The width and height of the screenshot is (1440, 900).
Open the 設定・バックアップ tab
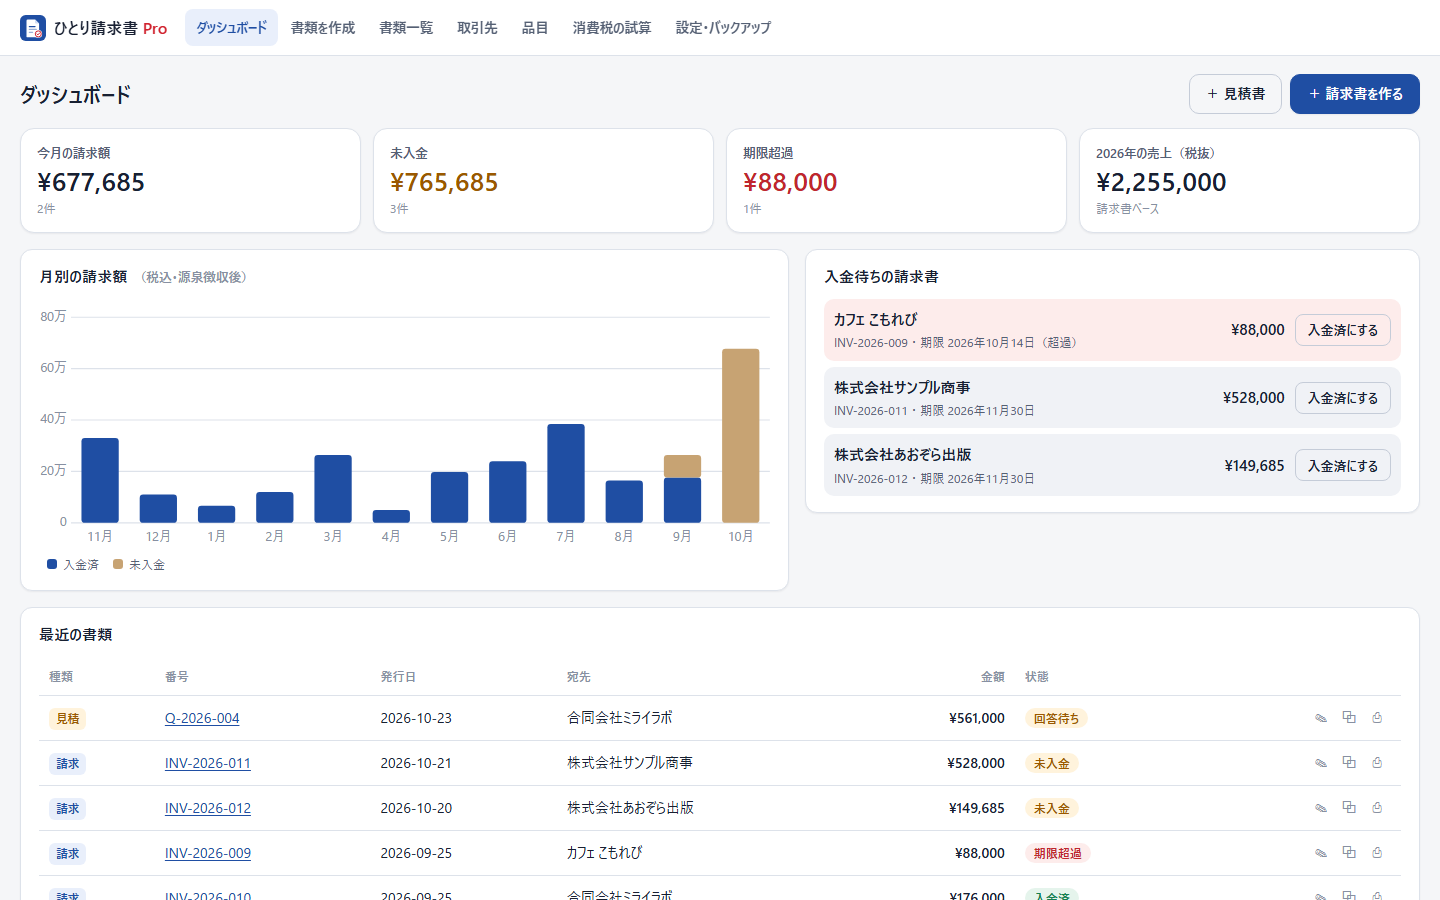[723, 28]
